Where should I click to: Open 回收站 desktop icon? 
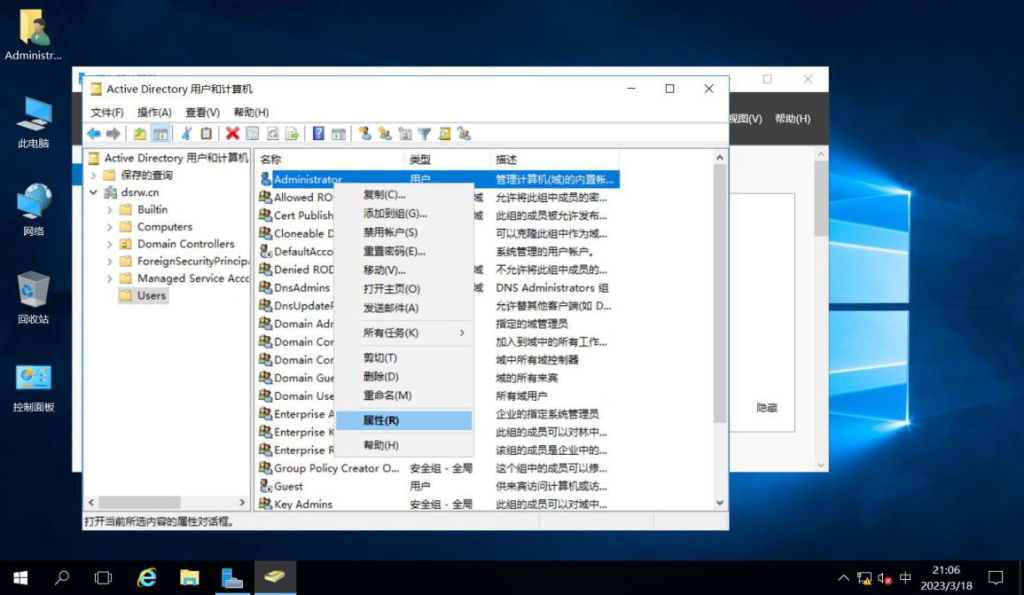pos(33,298)
